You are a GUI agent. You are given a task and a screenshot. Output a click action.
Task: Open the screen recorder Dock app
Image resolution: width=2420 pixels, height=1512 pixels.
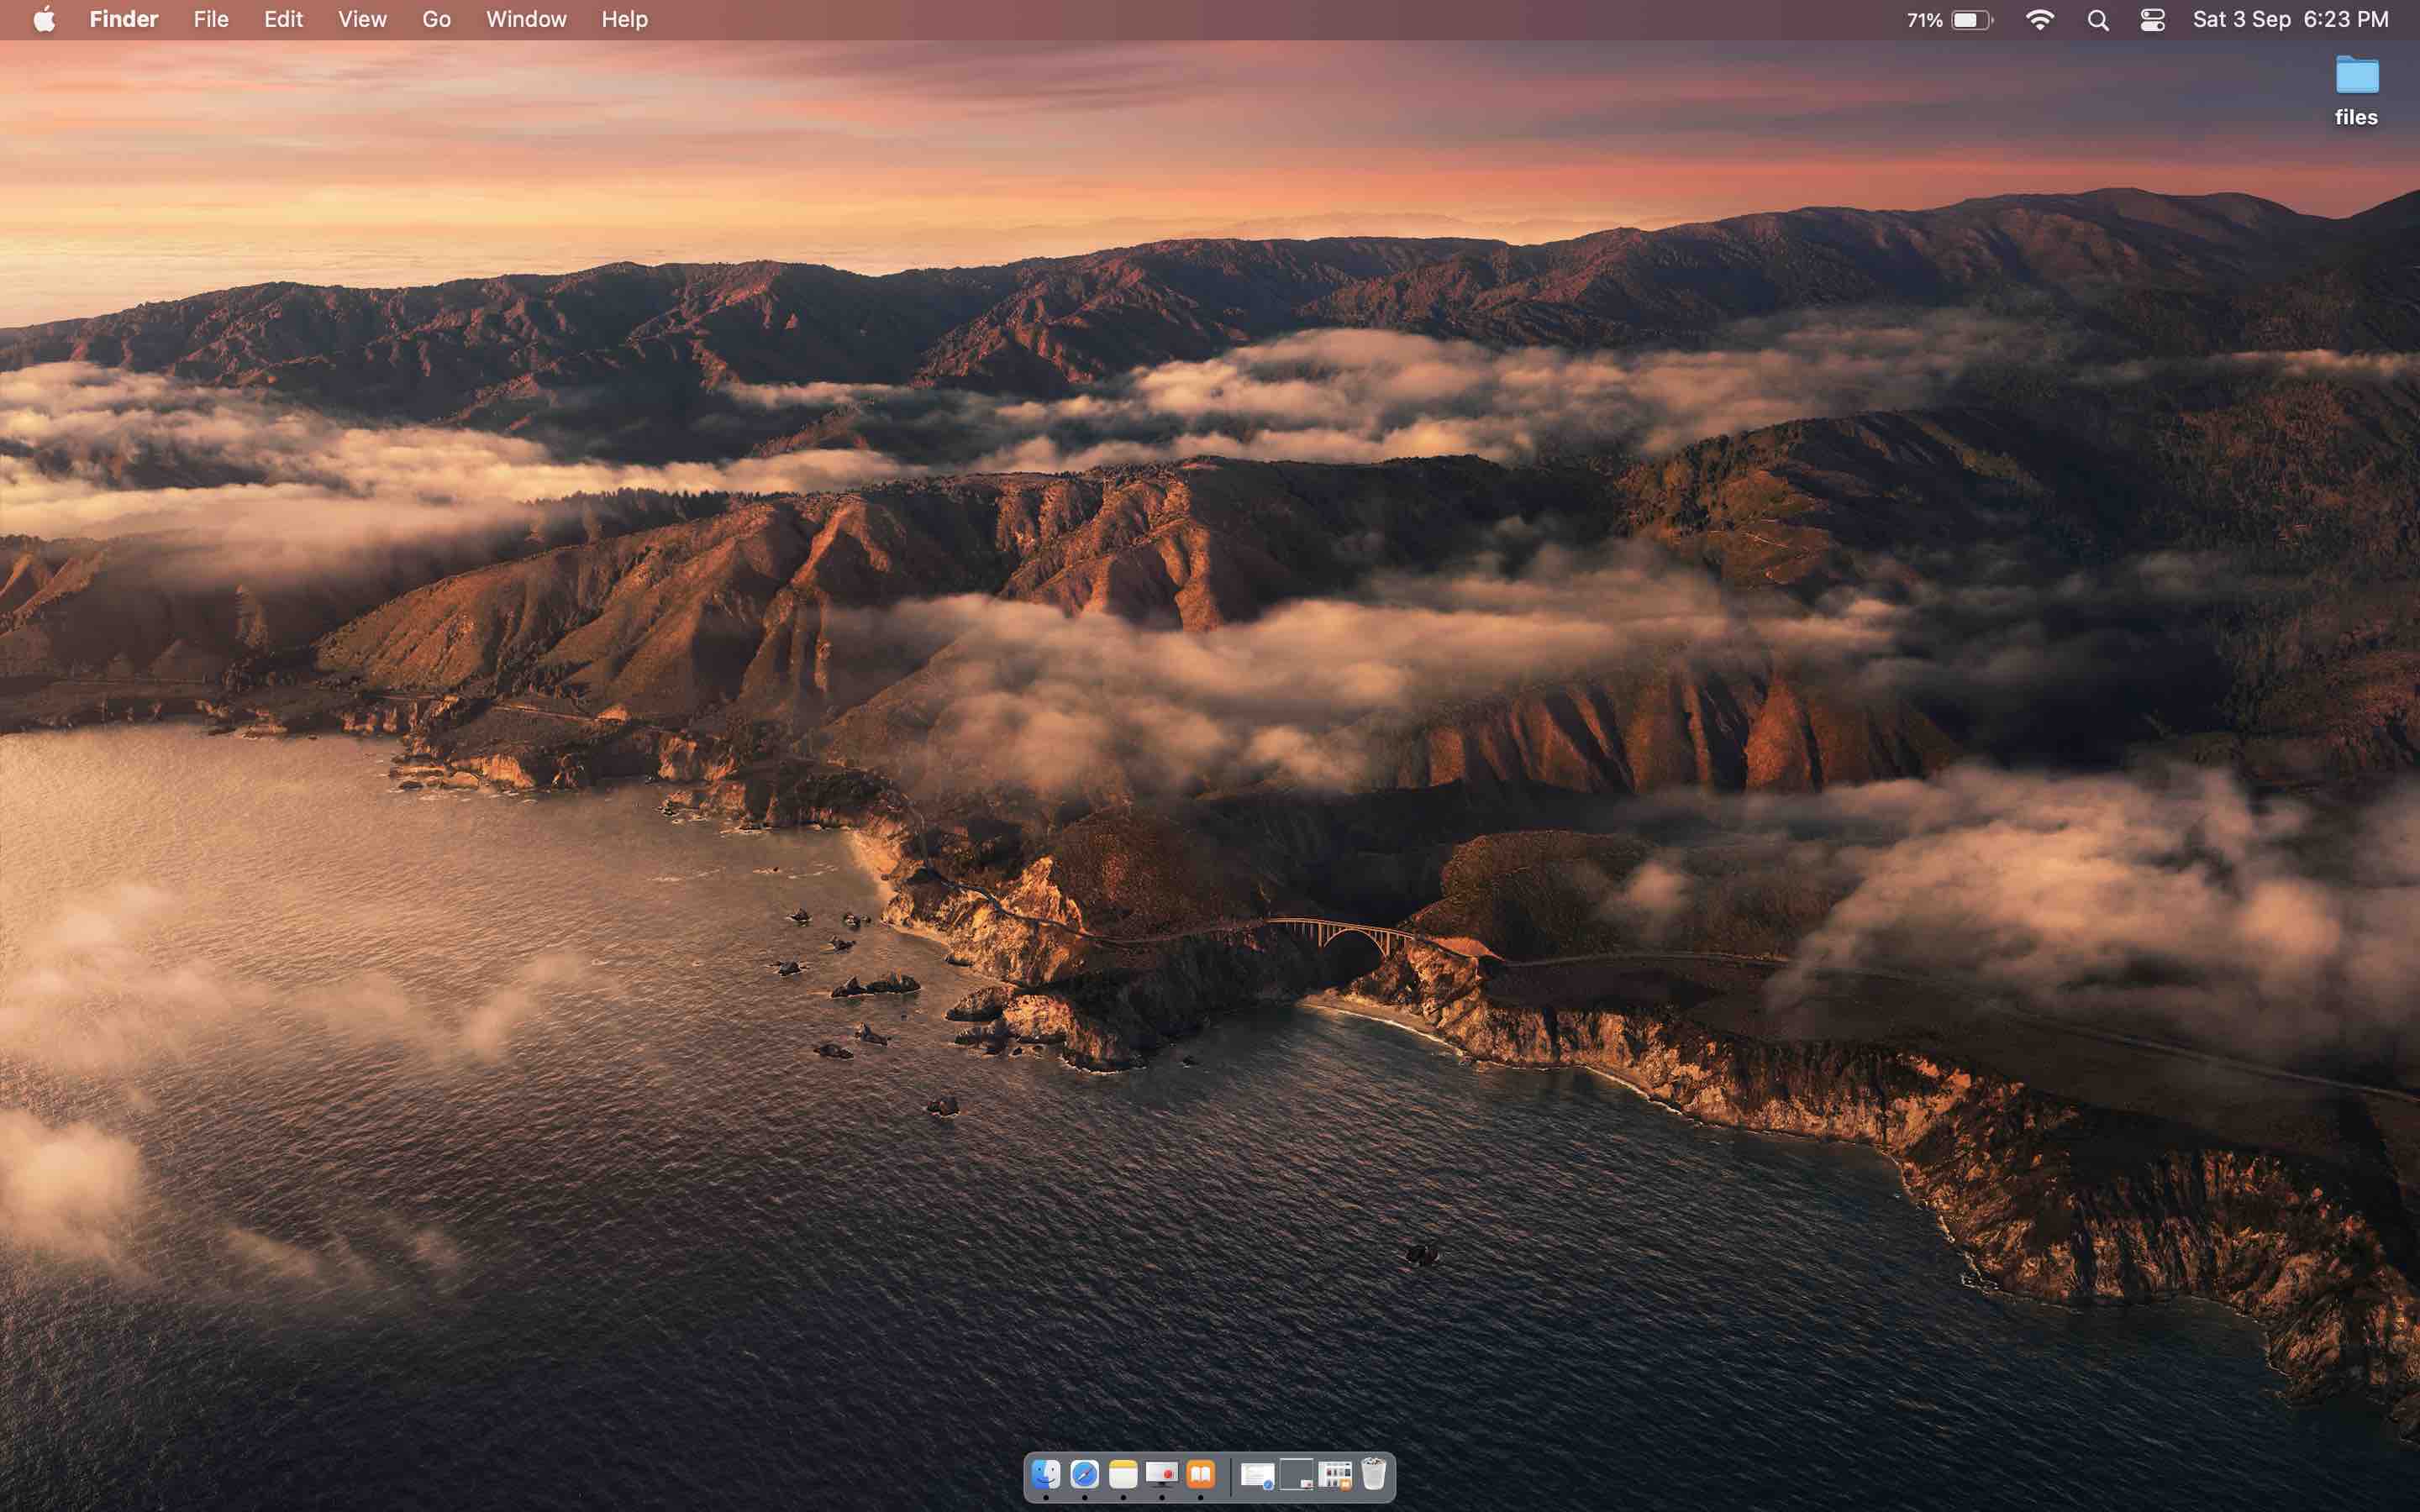(1161, 1474)
